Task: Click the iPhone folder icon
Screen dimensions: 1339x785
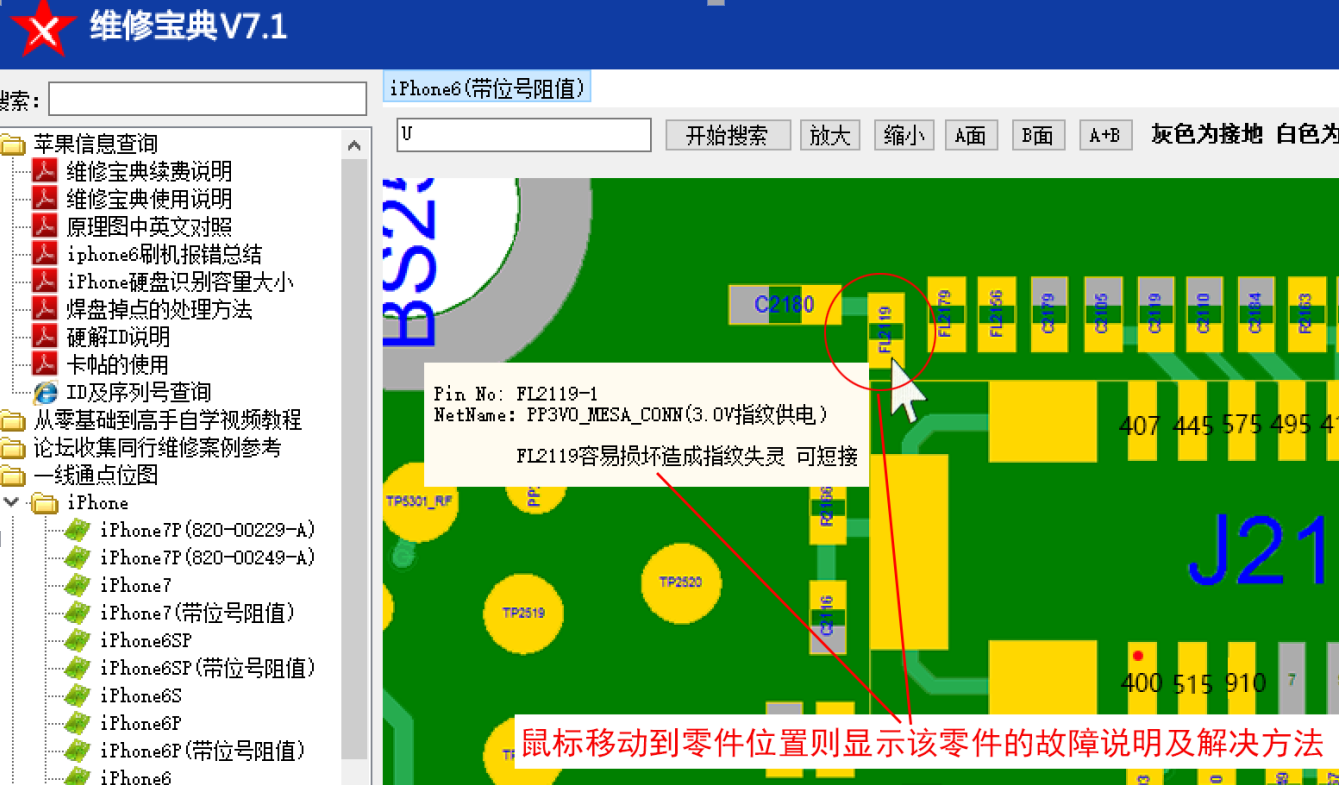Action: coord(46,503)
